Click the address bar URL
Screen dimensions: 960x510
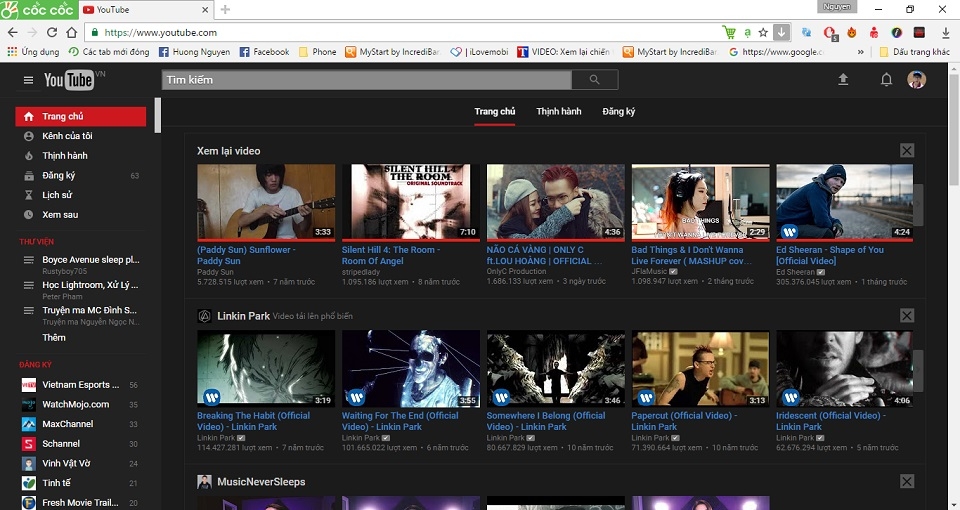[x=160, y=32]
